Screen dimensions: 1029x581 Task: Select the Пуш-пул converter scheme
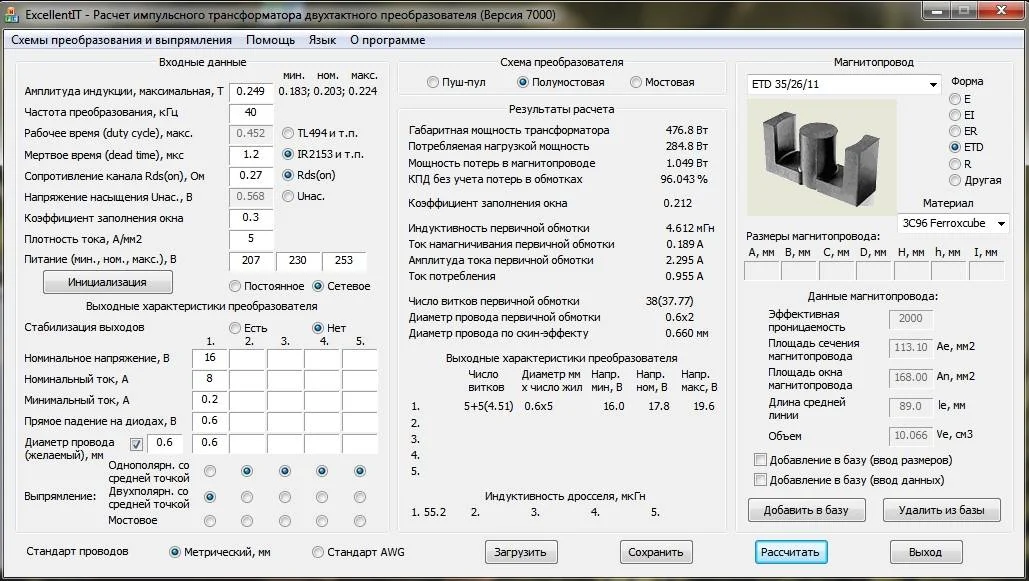(433, 82)
